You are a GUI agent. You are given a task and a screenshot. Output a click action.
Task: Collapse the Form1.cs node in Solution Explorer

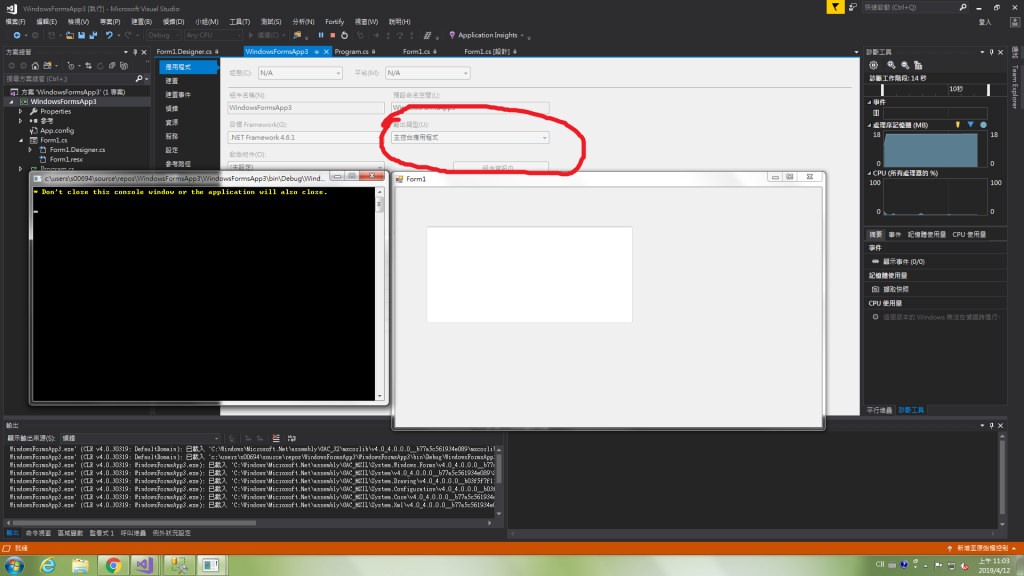(x=21, y=140)
